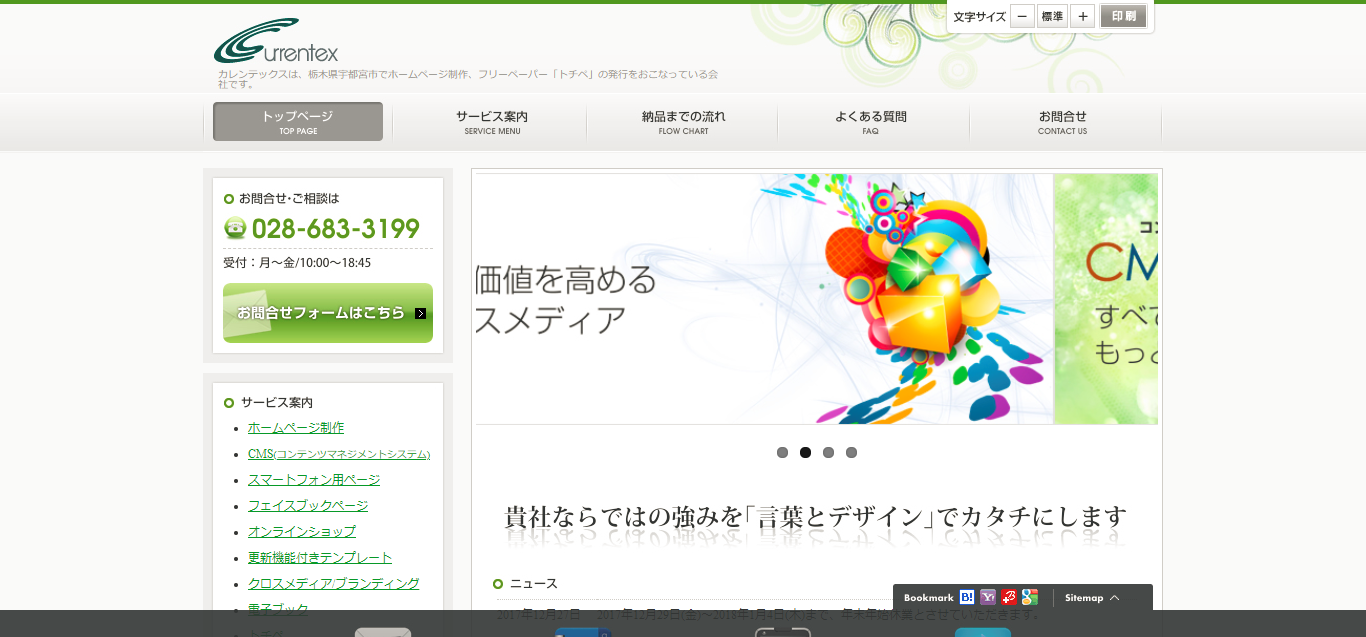
Task: Decrease font size with minus button
Action: 1022,16
